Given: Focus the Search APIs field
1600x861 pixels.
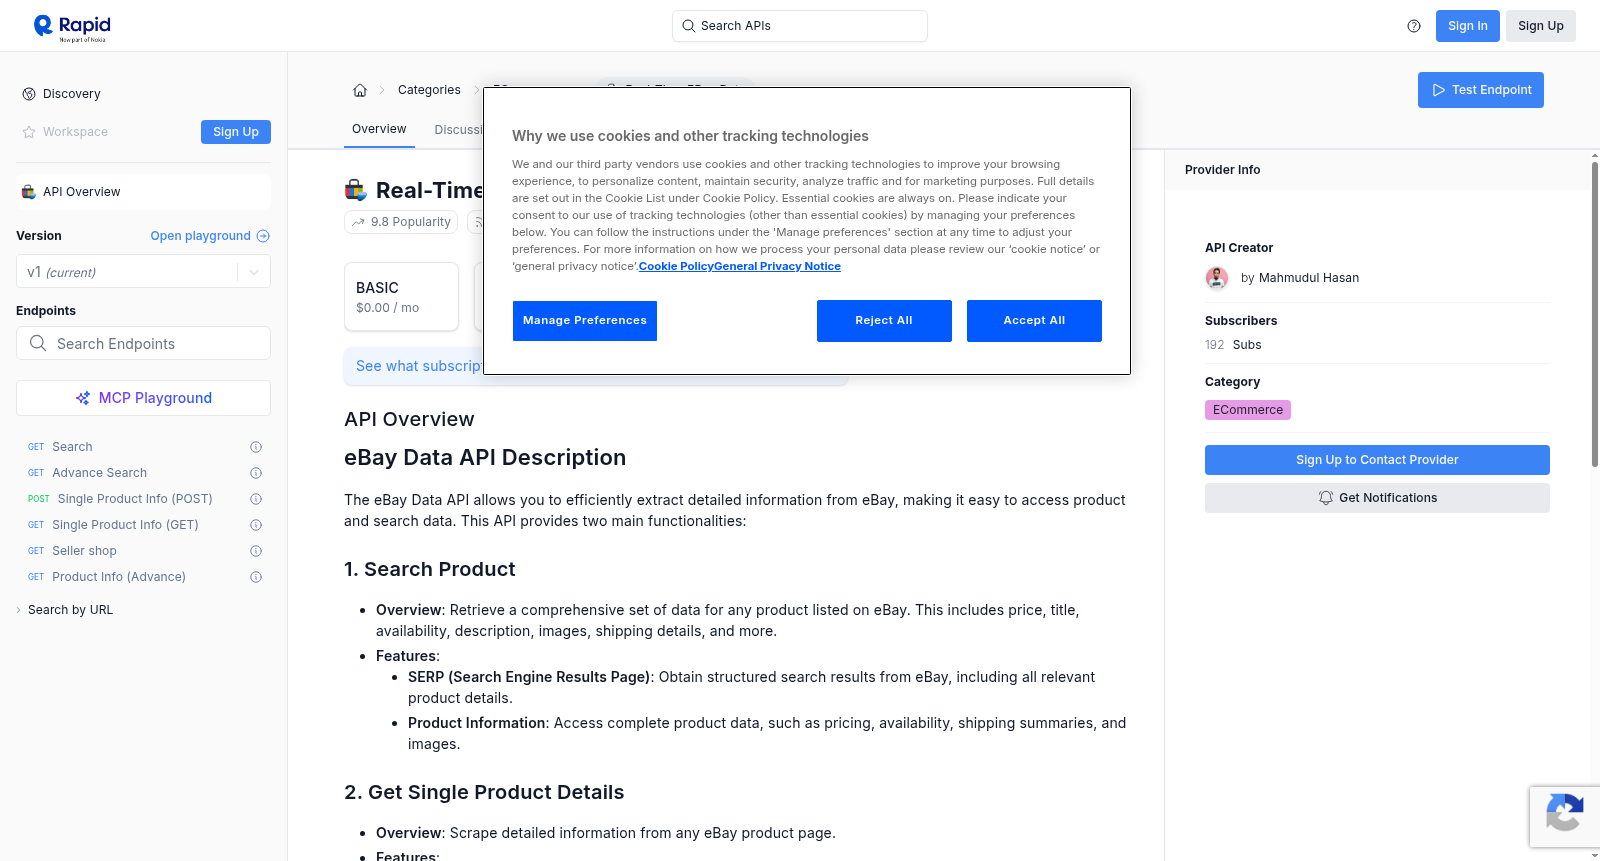Looking at the screenshot, I should click(x=800, y=26).
